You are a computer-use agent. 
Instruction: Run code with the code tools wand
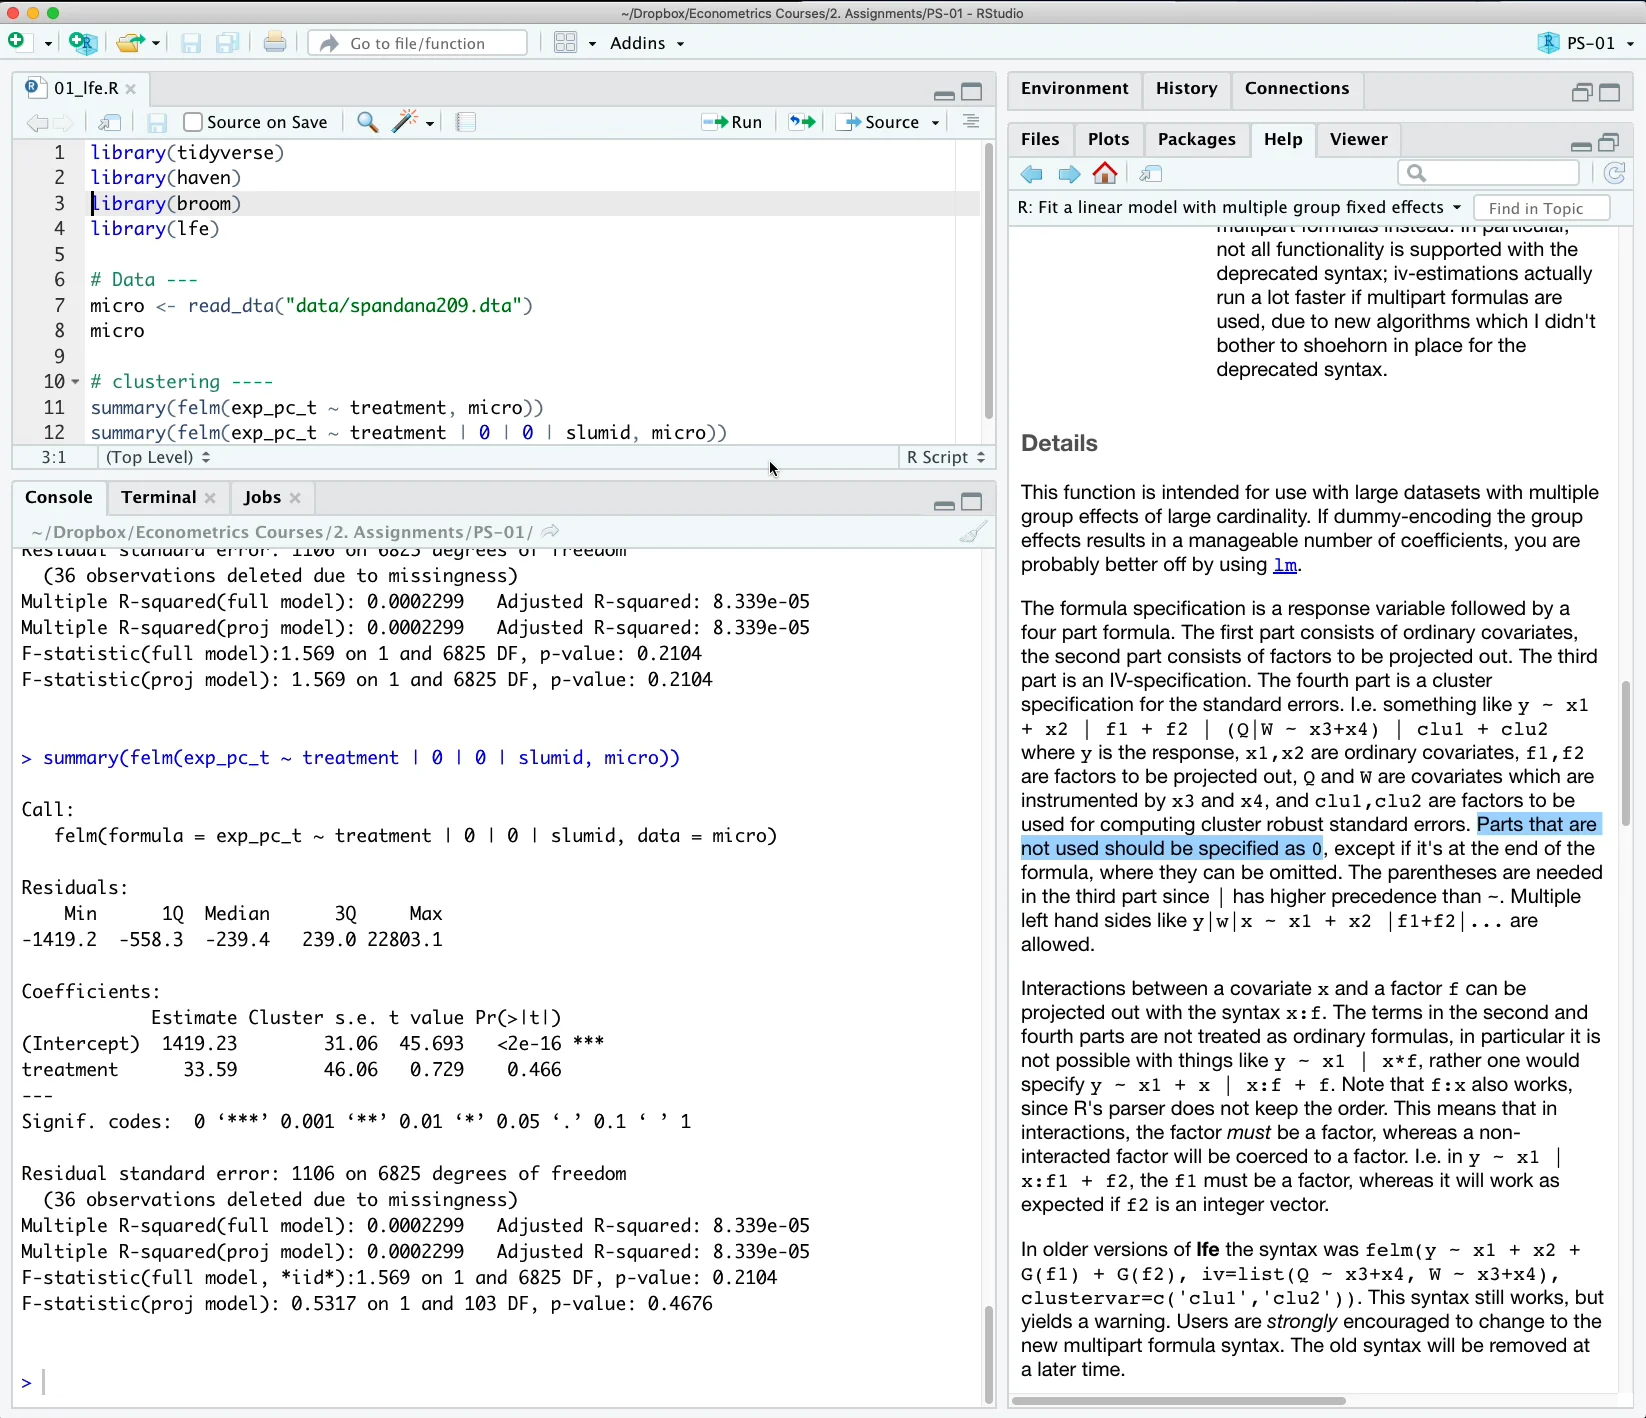point(404,122)
